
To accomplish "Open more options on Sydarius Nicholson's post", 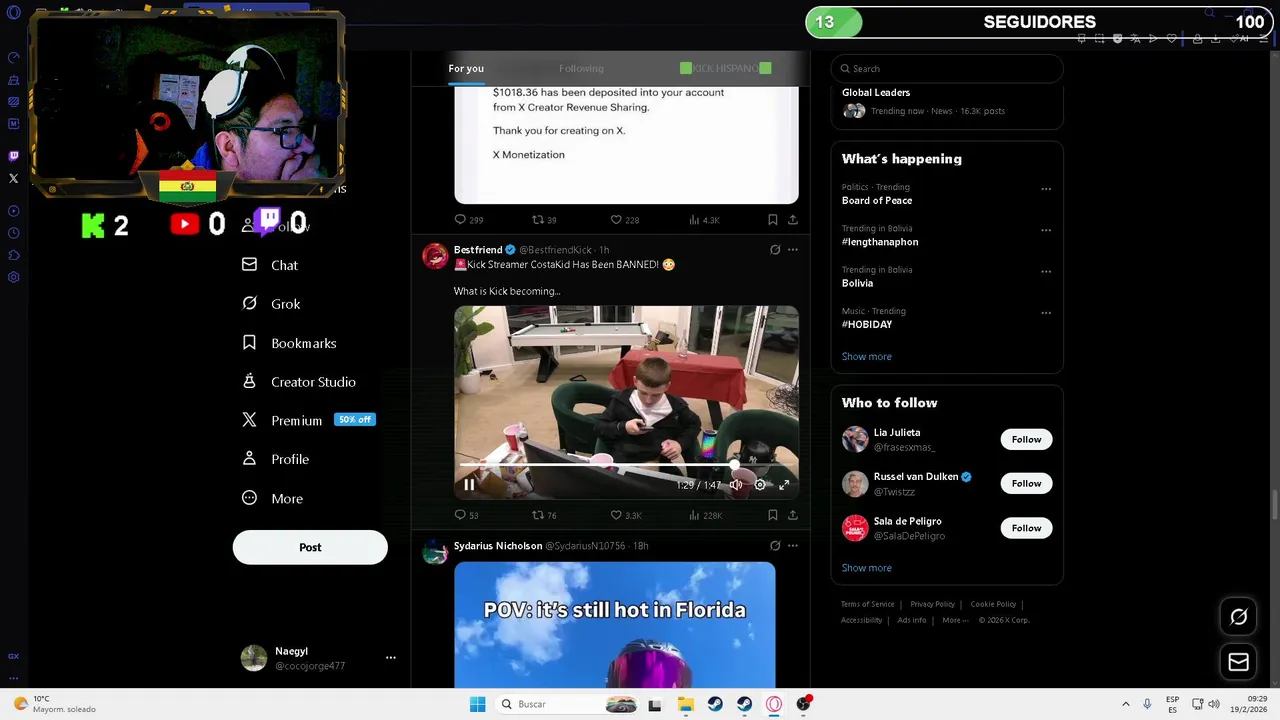I will coord(793,546).
